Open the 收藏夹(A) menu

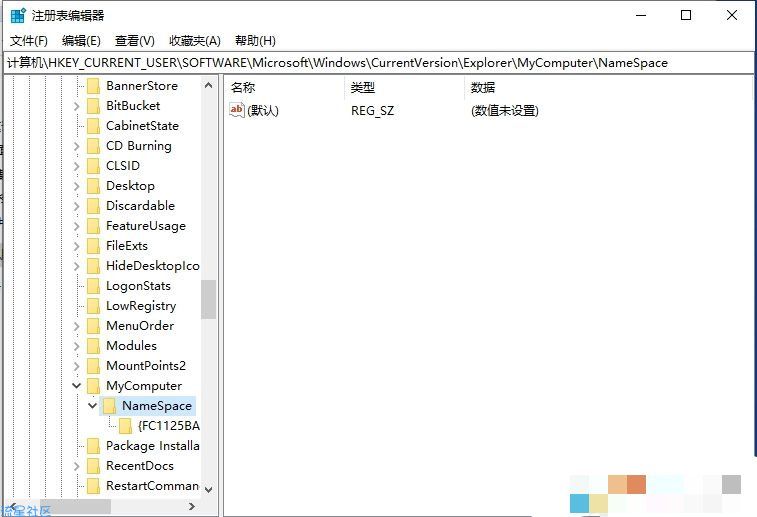(195, 41)
